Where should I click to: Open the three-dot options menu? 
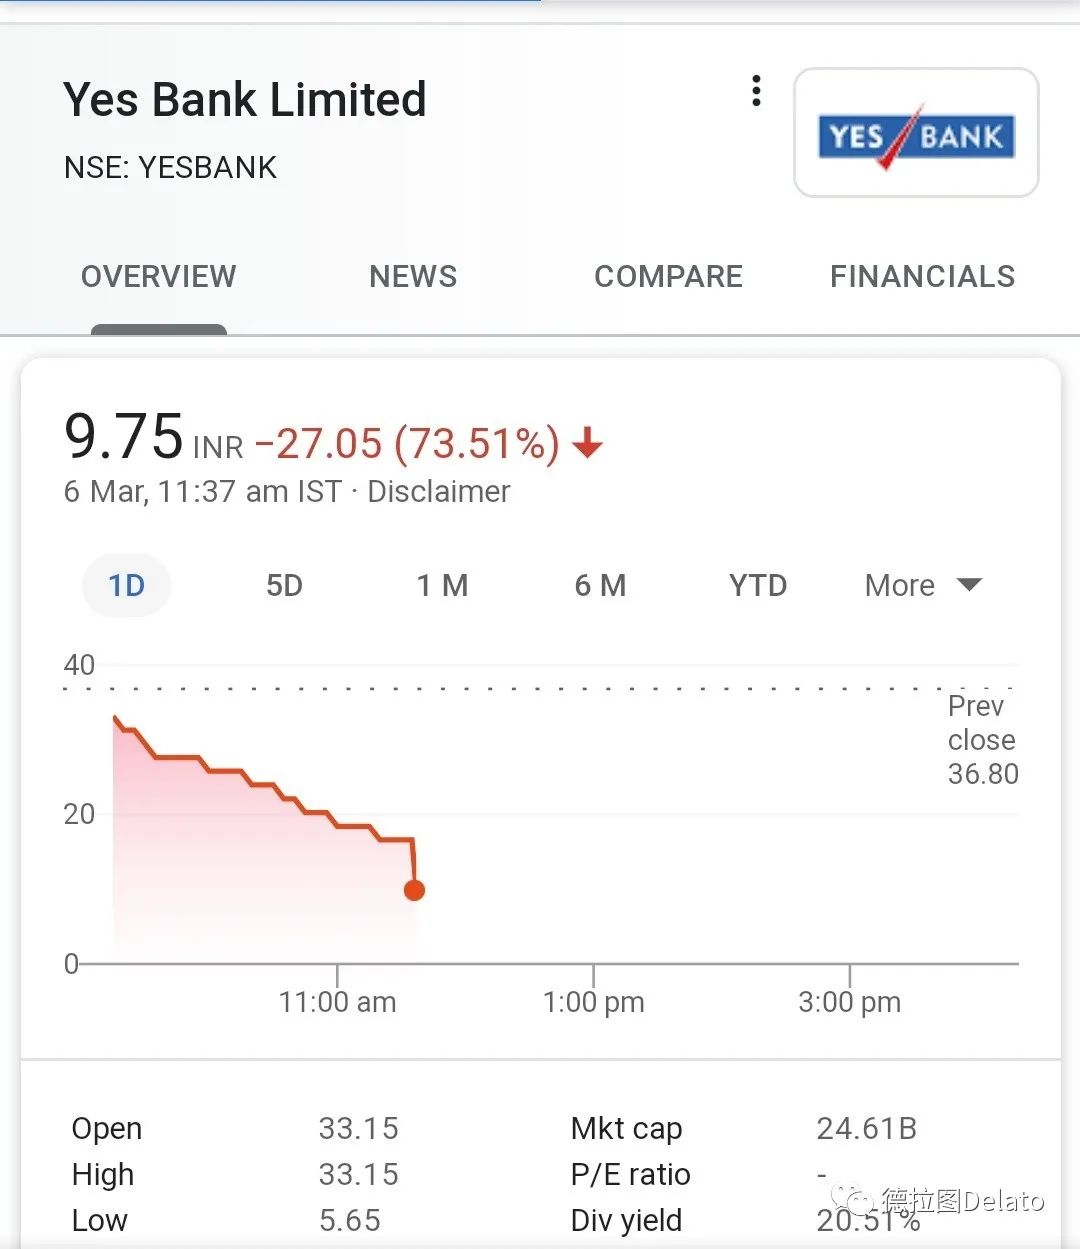tap(756, 91)
